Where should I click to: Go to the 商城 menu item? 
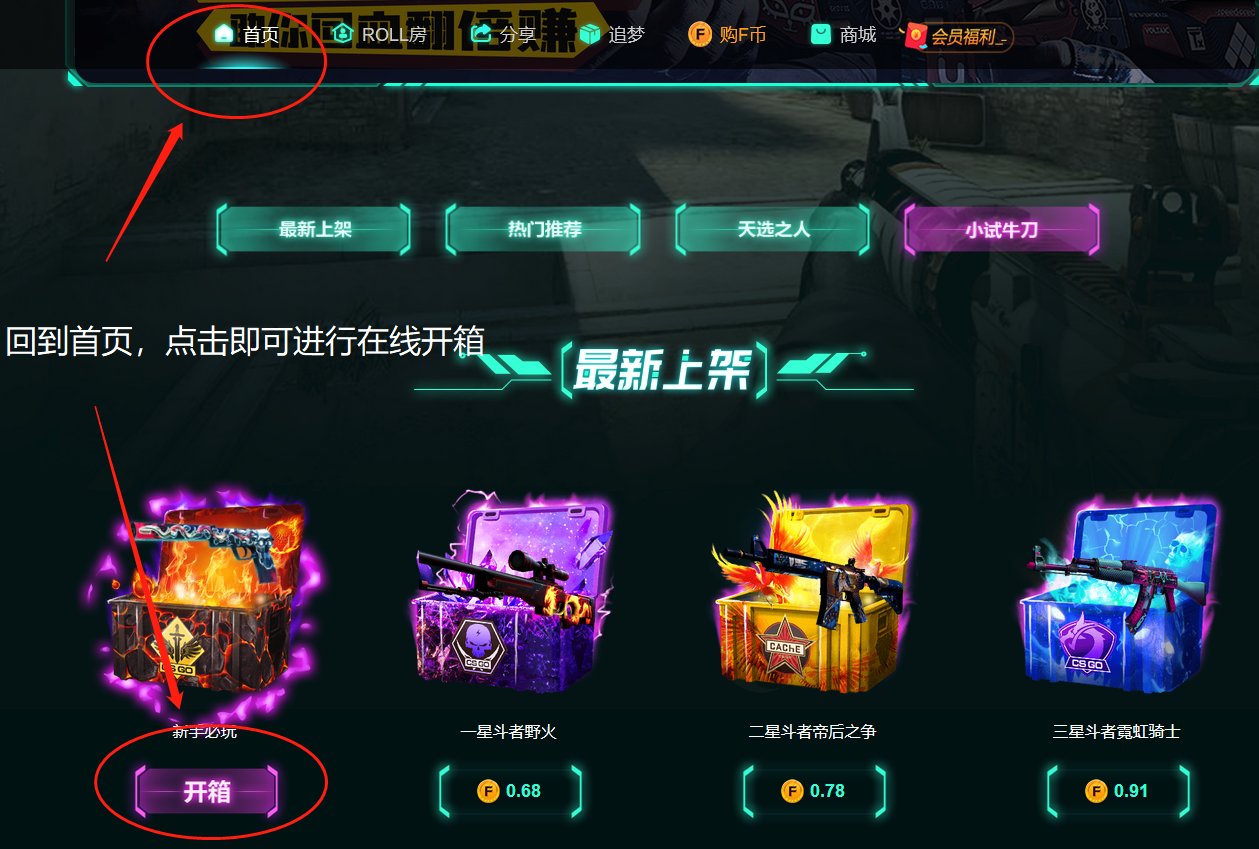844,34
